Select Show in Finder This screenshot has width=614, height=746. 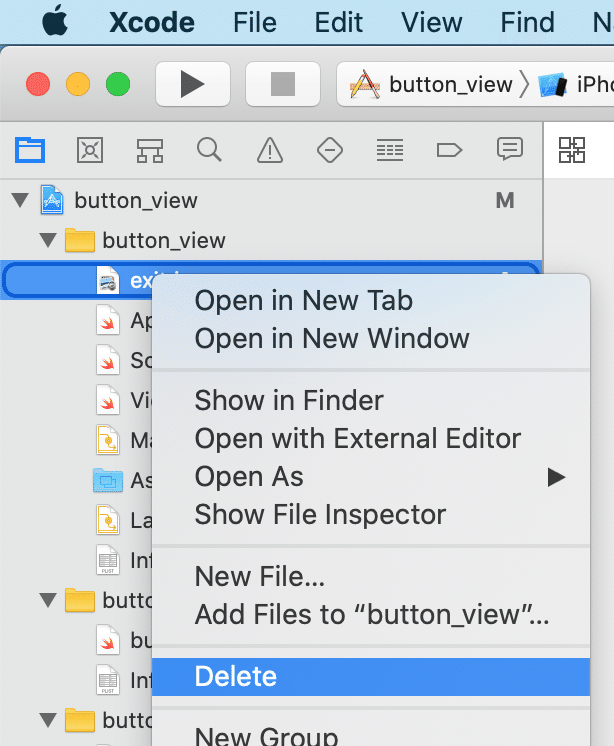289,401
